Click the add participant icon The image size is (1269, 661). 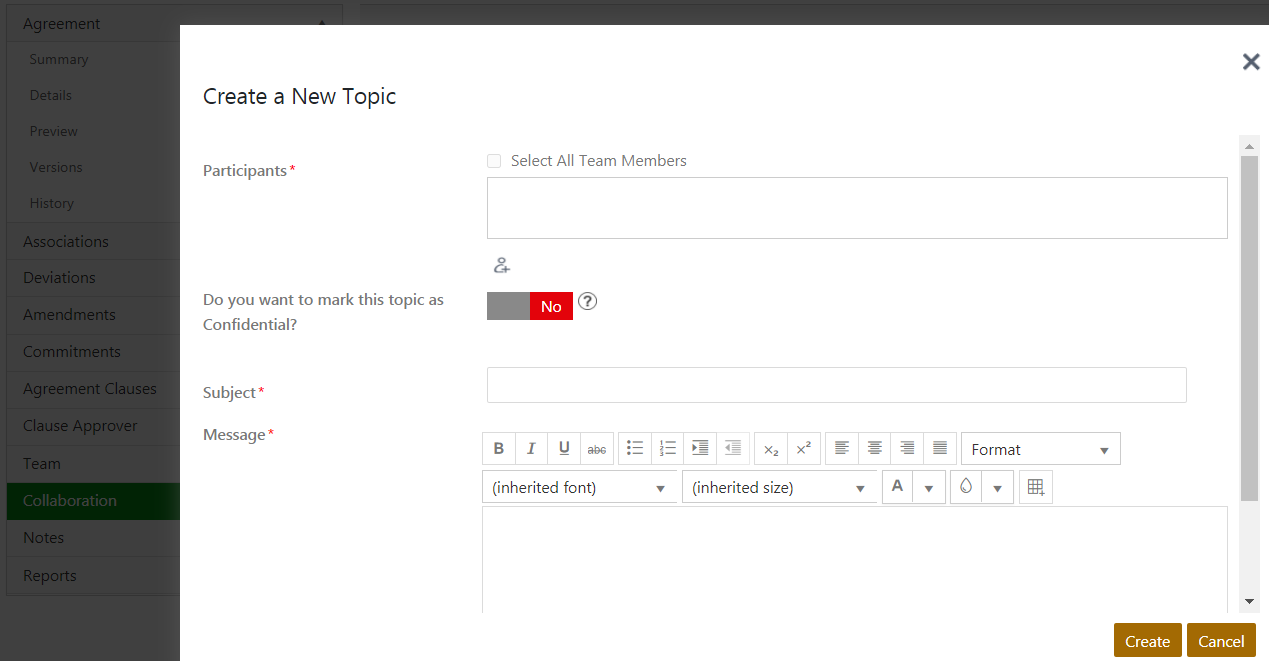[x=502, y=265]
